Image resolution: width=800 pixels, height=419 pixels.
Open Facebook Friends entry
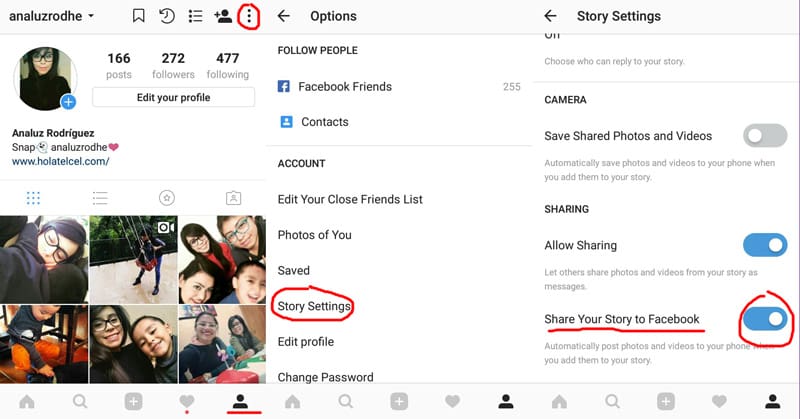point(399,87)
